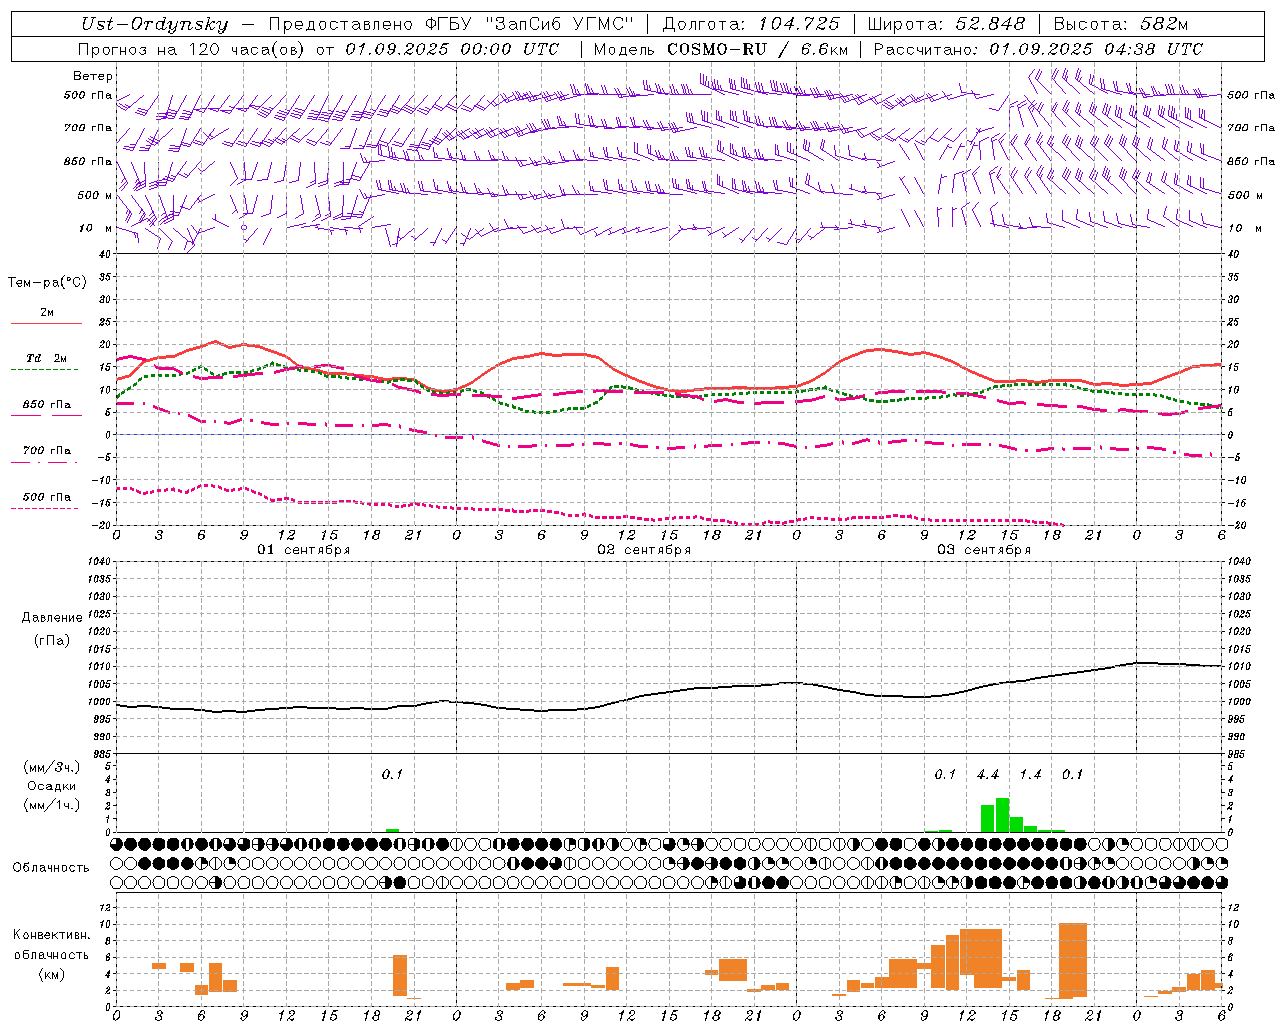Select the (мм/1ч.) unit label
This screenshot has height=1024, width=1280.
click(51, 805)
